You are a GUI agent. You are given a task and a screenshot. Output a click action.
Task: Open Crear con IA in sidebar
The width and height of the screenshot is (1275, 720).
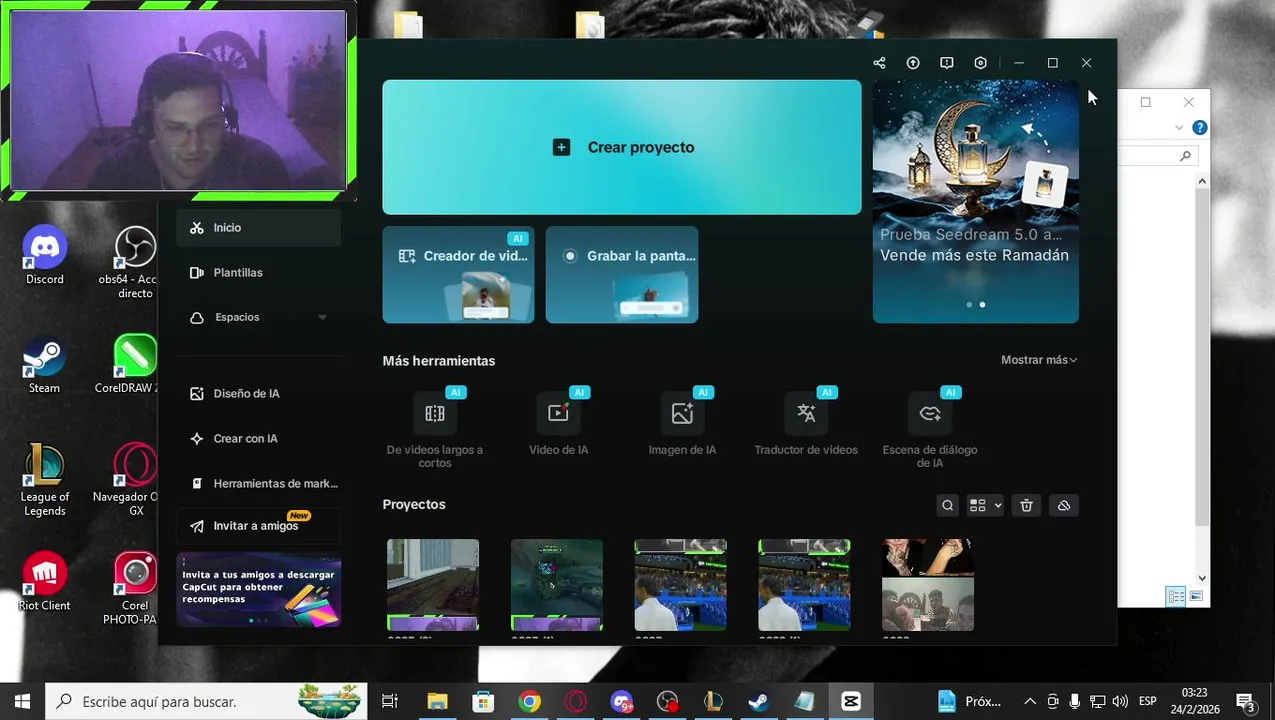(x=259, y=439)
